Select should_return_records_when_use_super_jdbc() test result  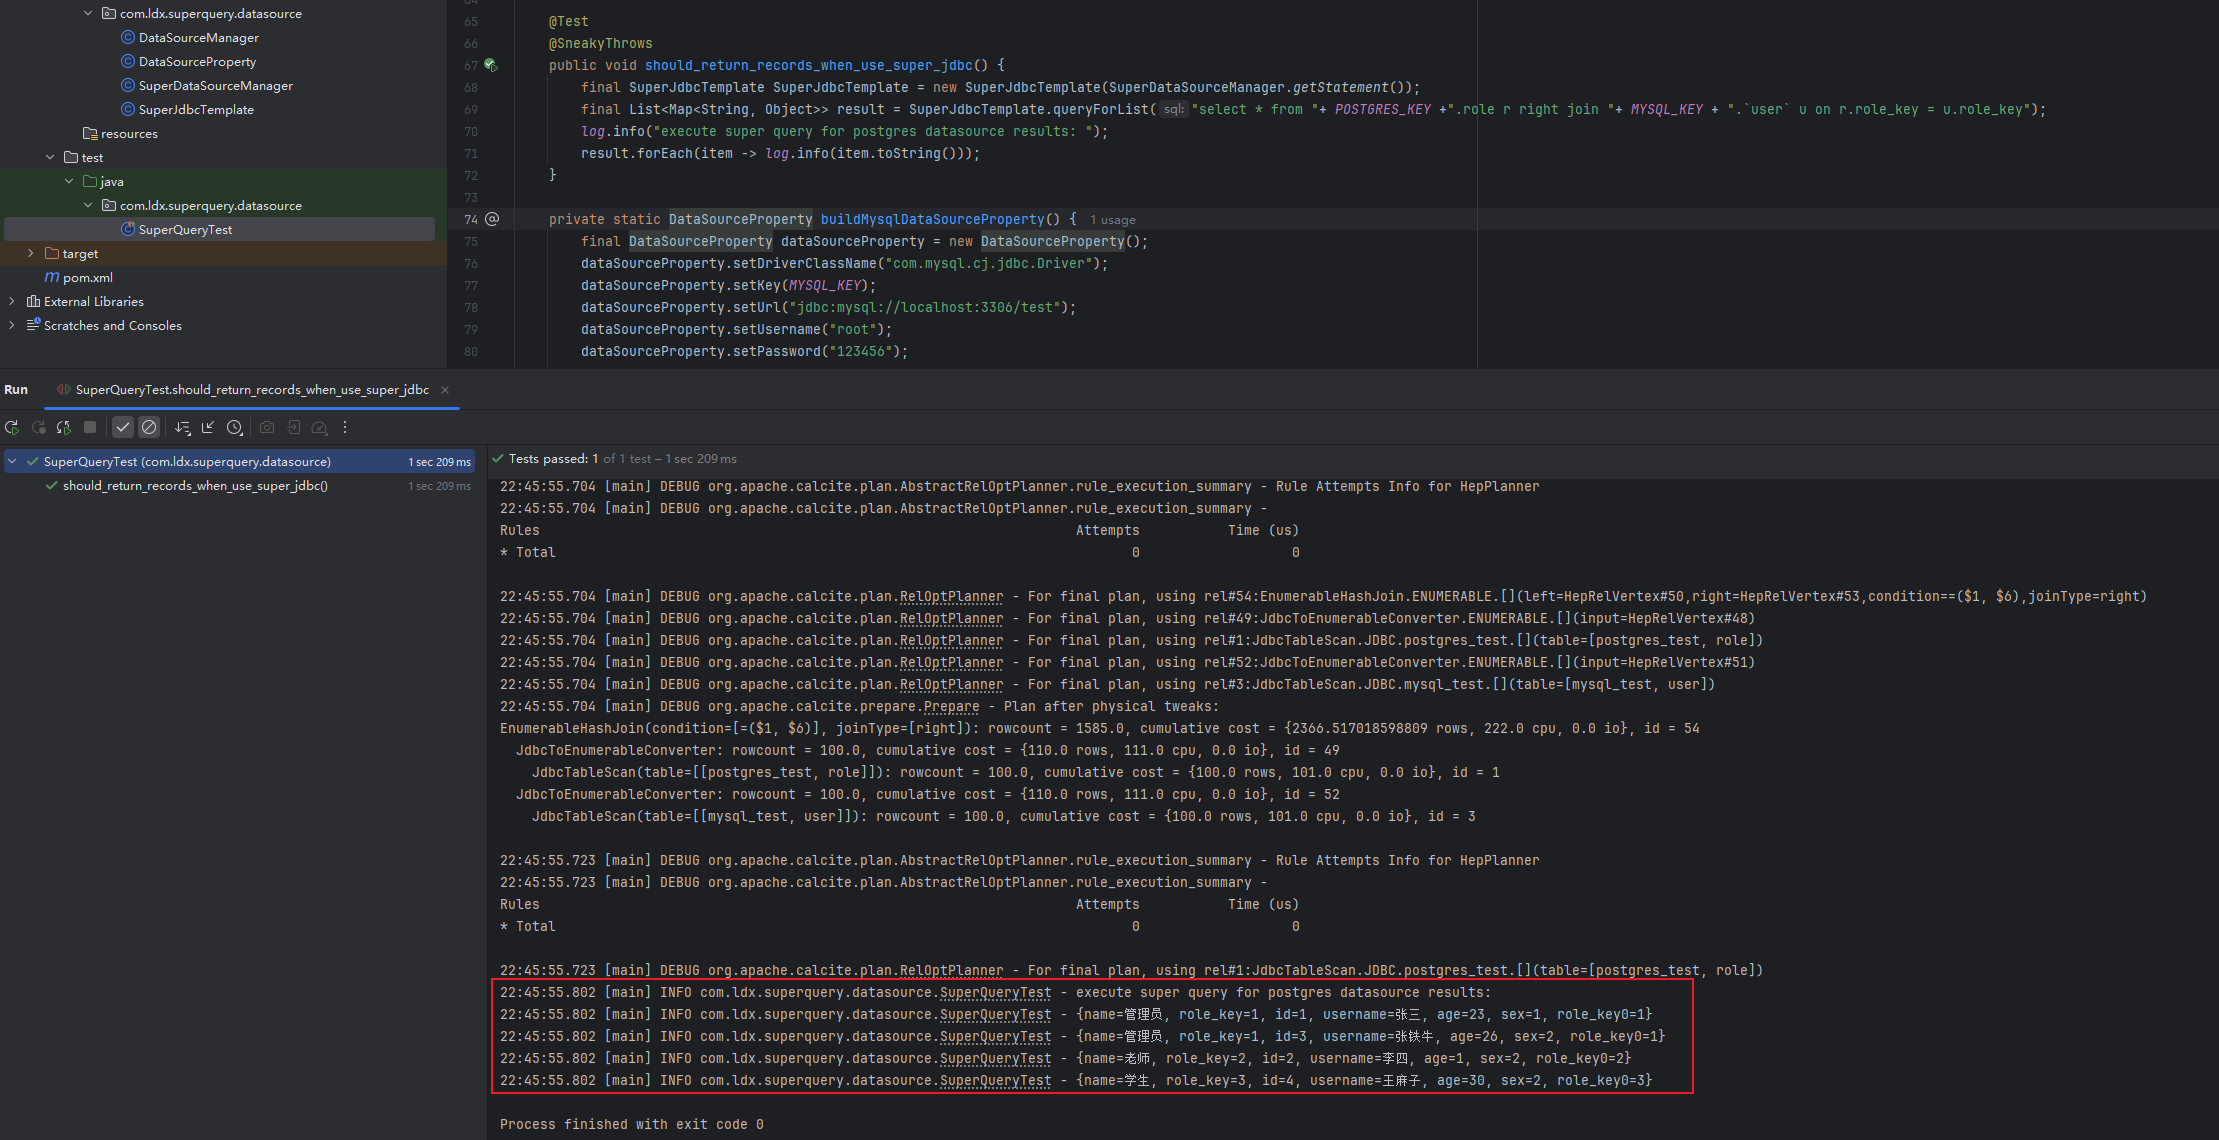click(x=195, y=486)
